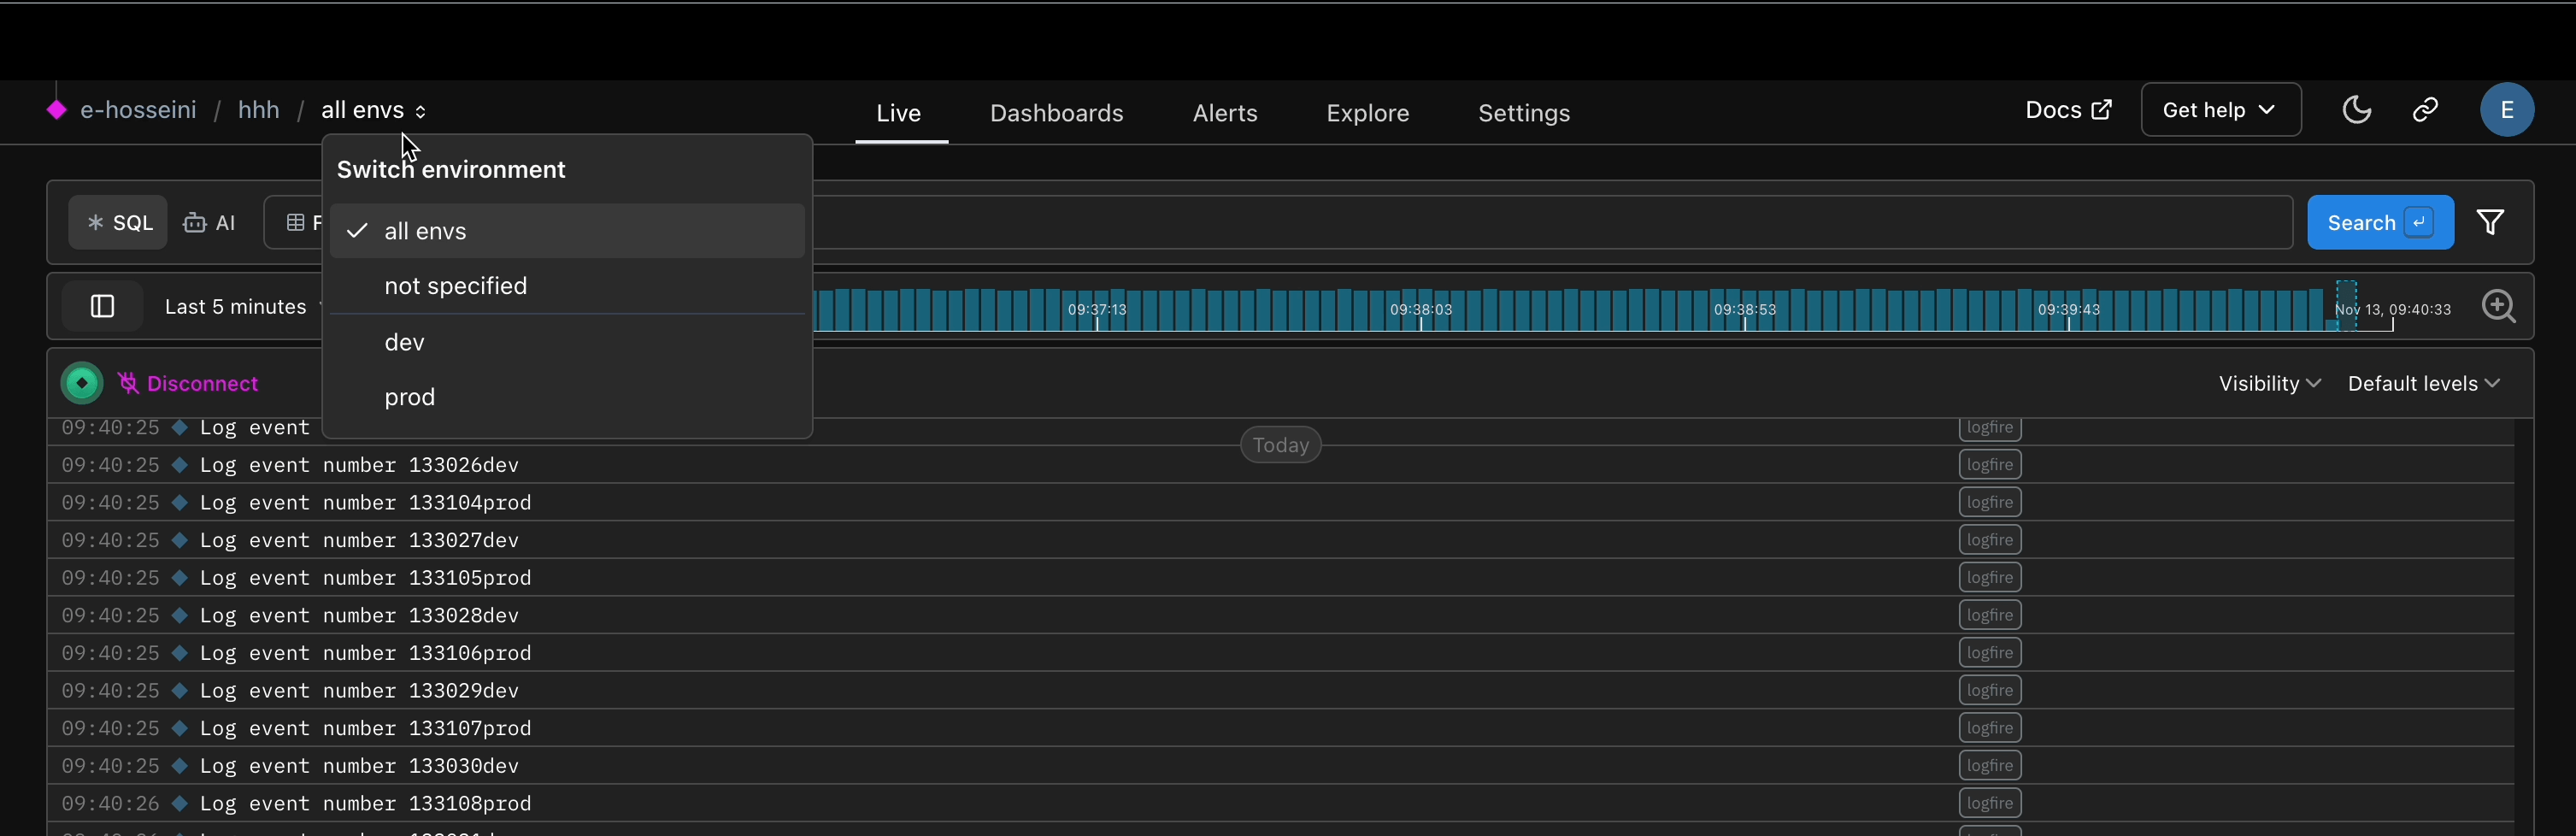This screenshot has height=836, width=2576.
Task: Select the prod environment
Action: tap(410, 397)
